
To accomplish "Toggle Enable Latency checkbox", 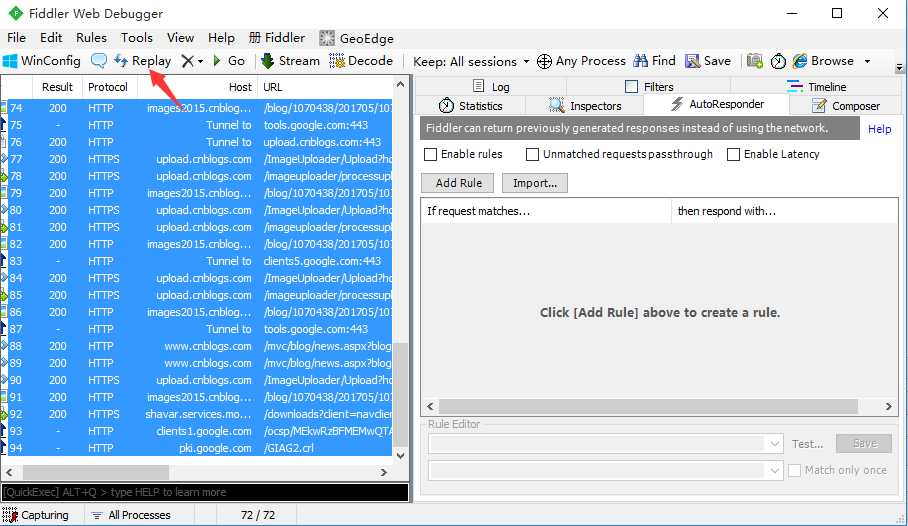I will point(733,154).
